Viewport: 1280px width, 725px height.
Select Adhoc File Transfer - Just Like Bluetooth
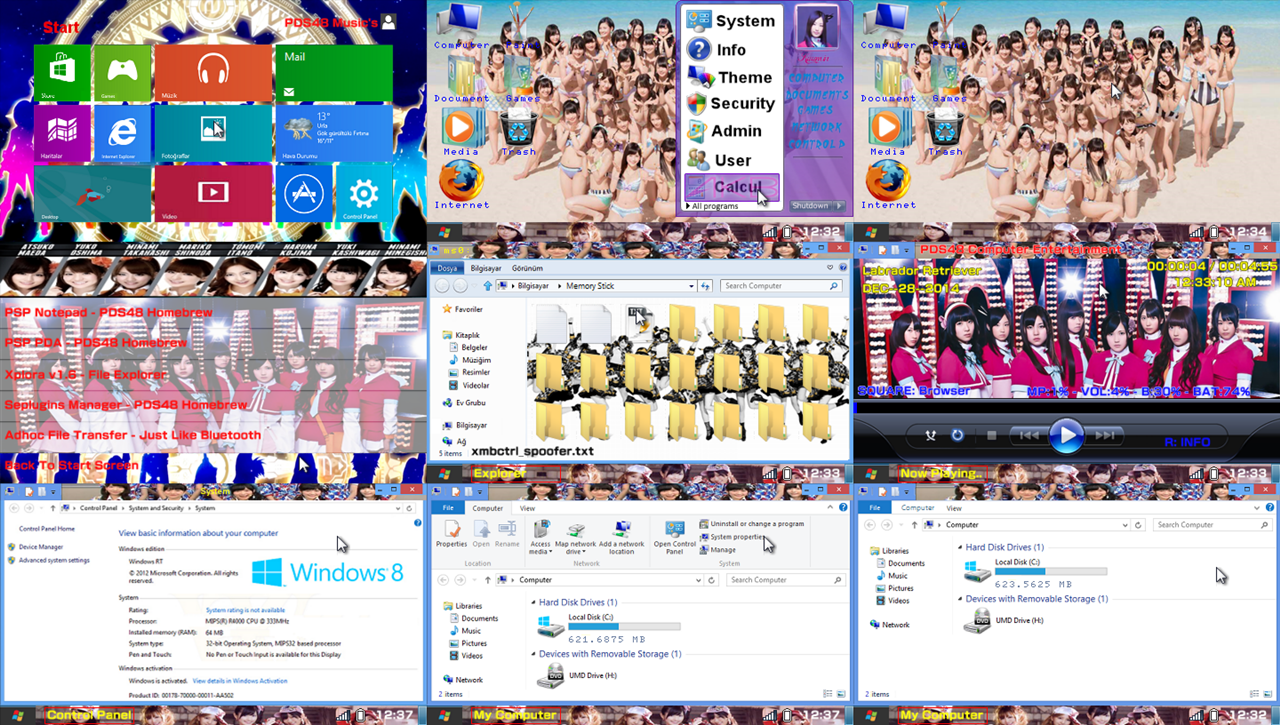tap(132, 435)
